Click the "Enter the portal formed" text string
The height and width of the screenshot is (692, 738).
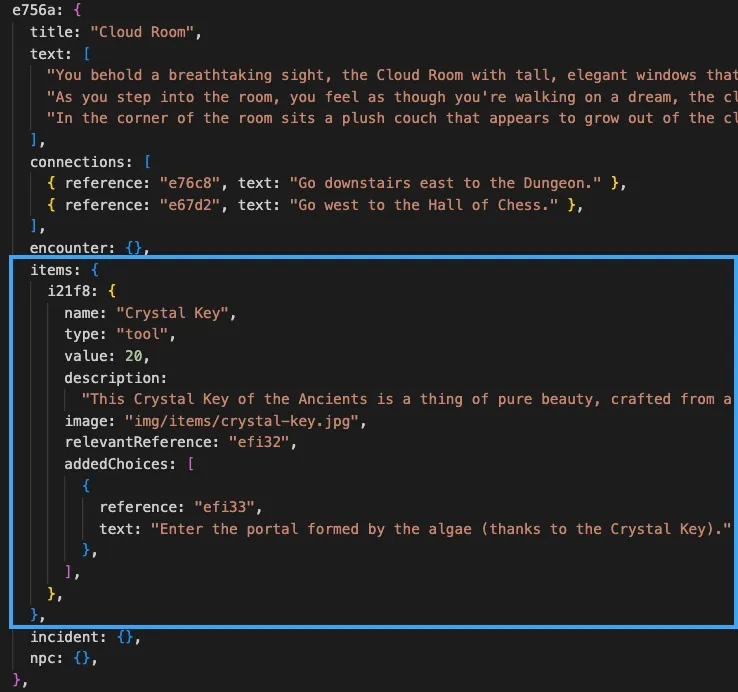[x=440, y=529]
